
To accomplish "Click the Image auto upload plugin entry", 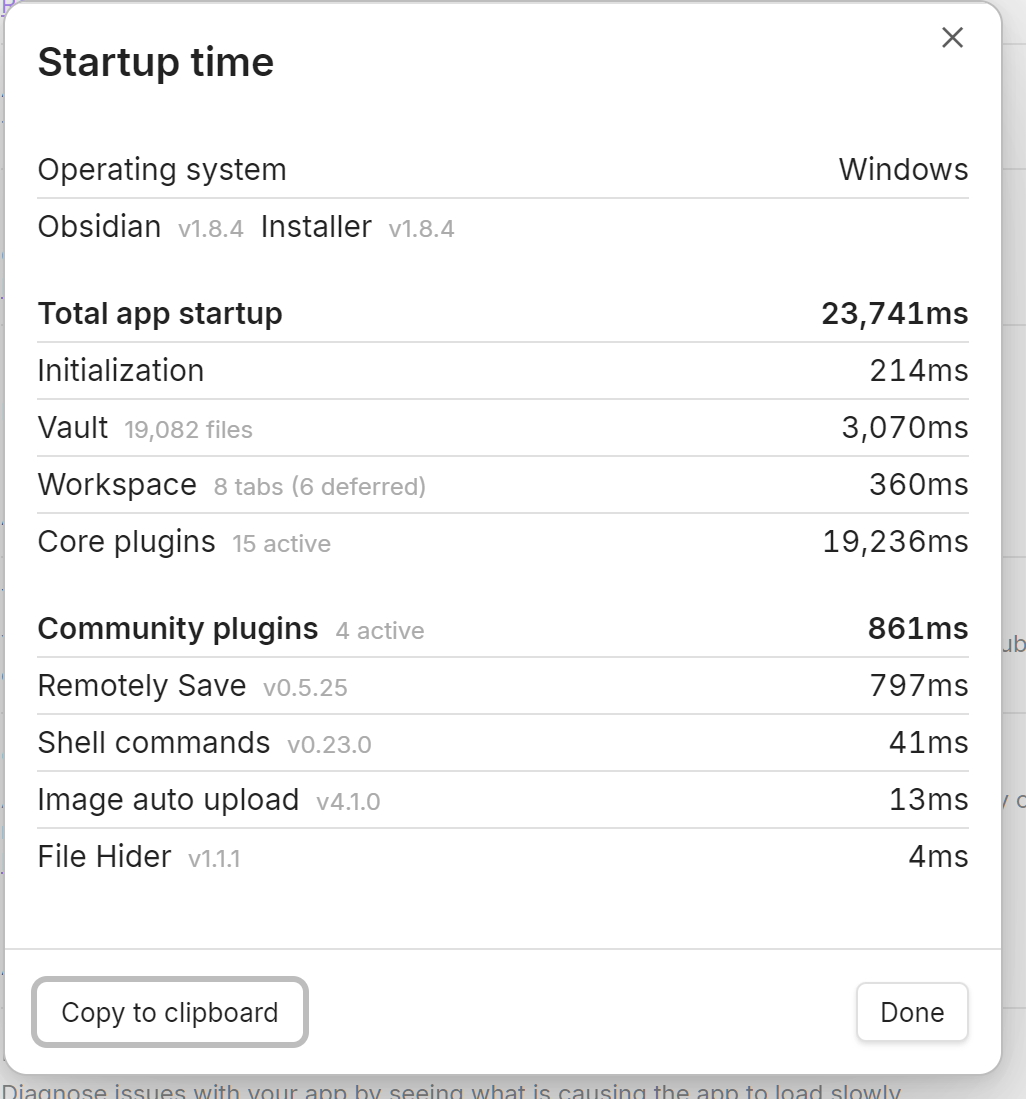I will click(x=208, y=800).
